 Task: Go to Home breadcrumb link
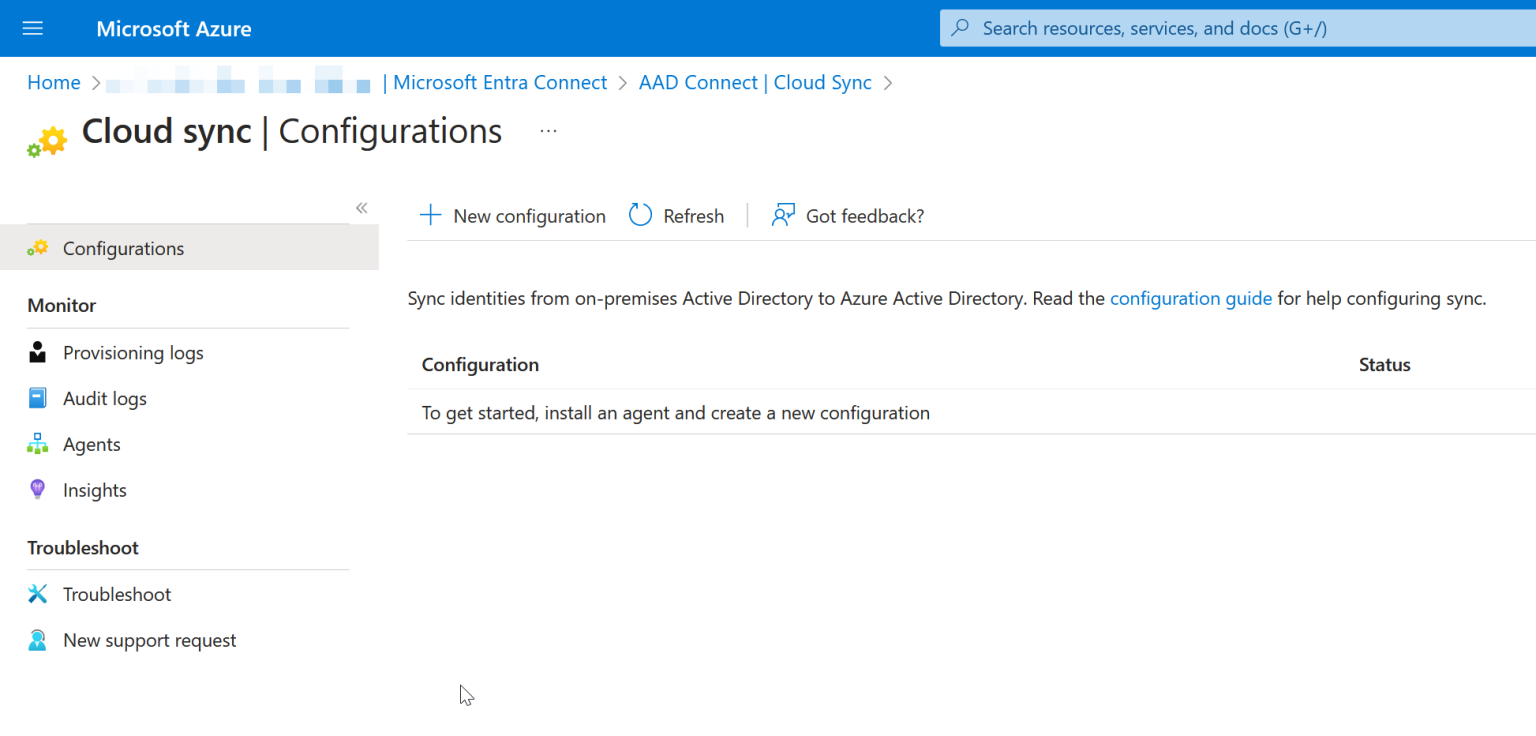click(x=54, y=83)
